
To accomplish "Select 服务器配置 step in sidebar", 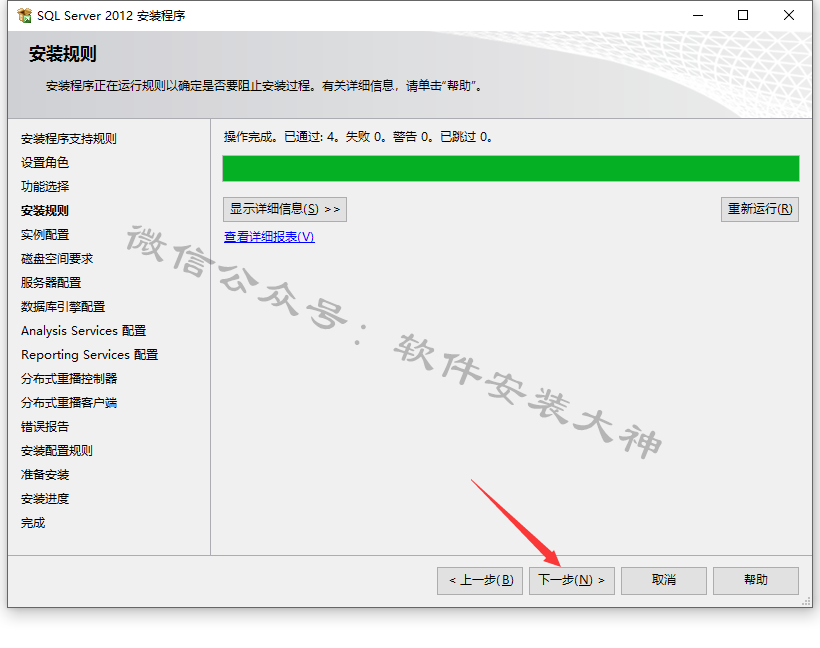I will tap(51, 283).
